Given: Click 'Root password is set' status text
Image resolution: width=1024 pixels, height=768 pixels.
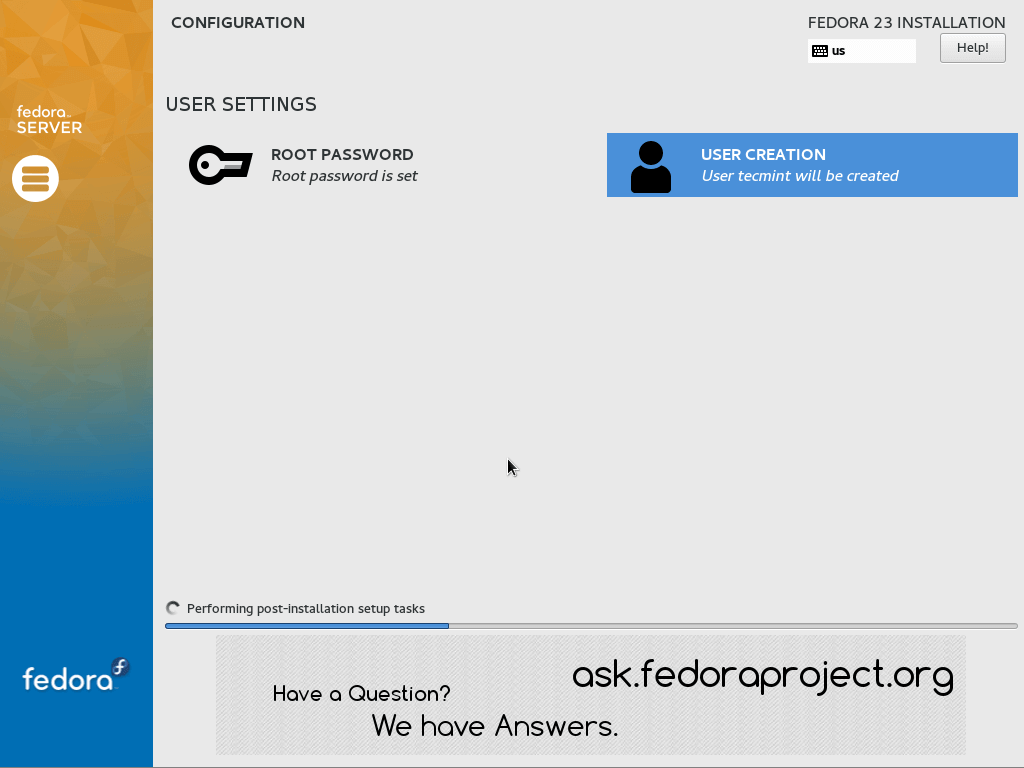Looking at the screenshot, I should coord(344,176).
